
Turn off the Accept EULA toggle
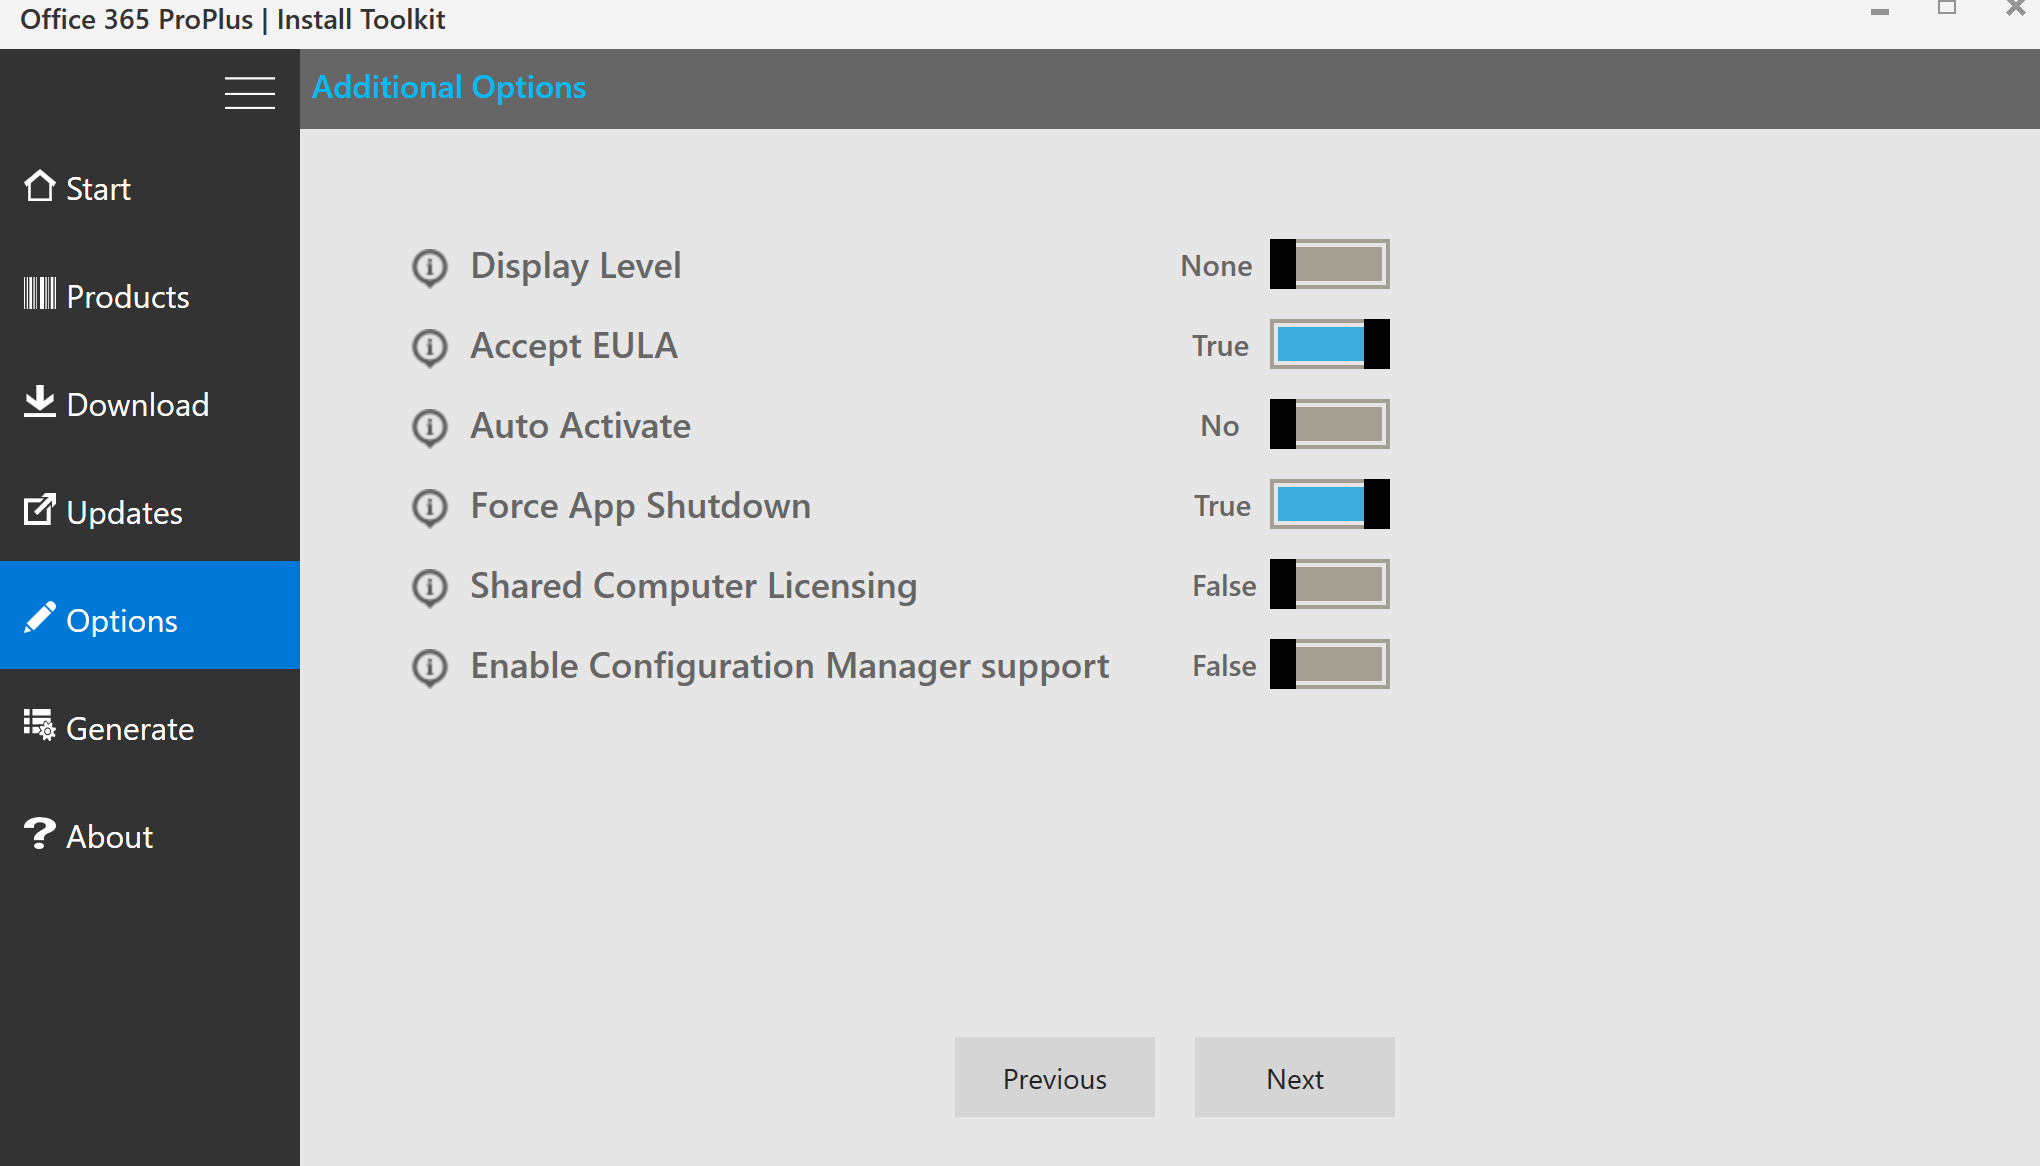[1329, 344]
